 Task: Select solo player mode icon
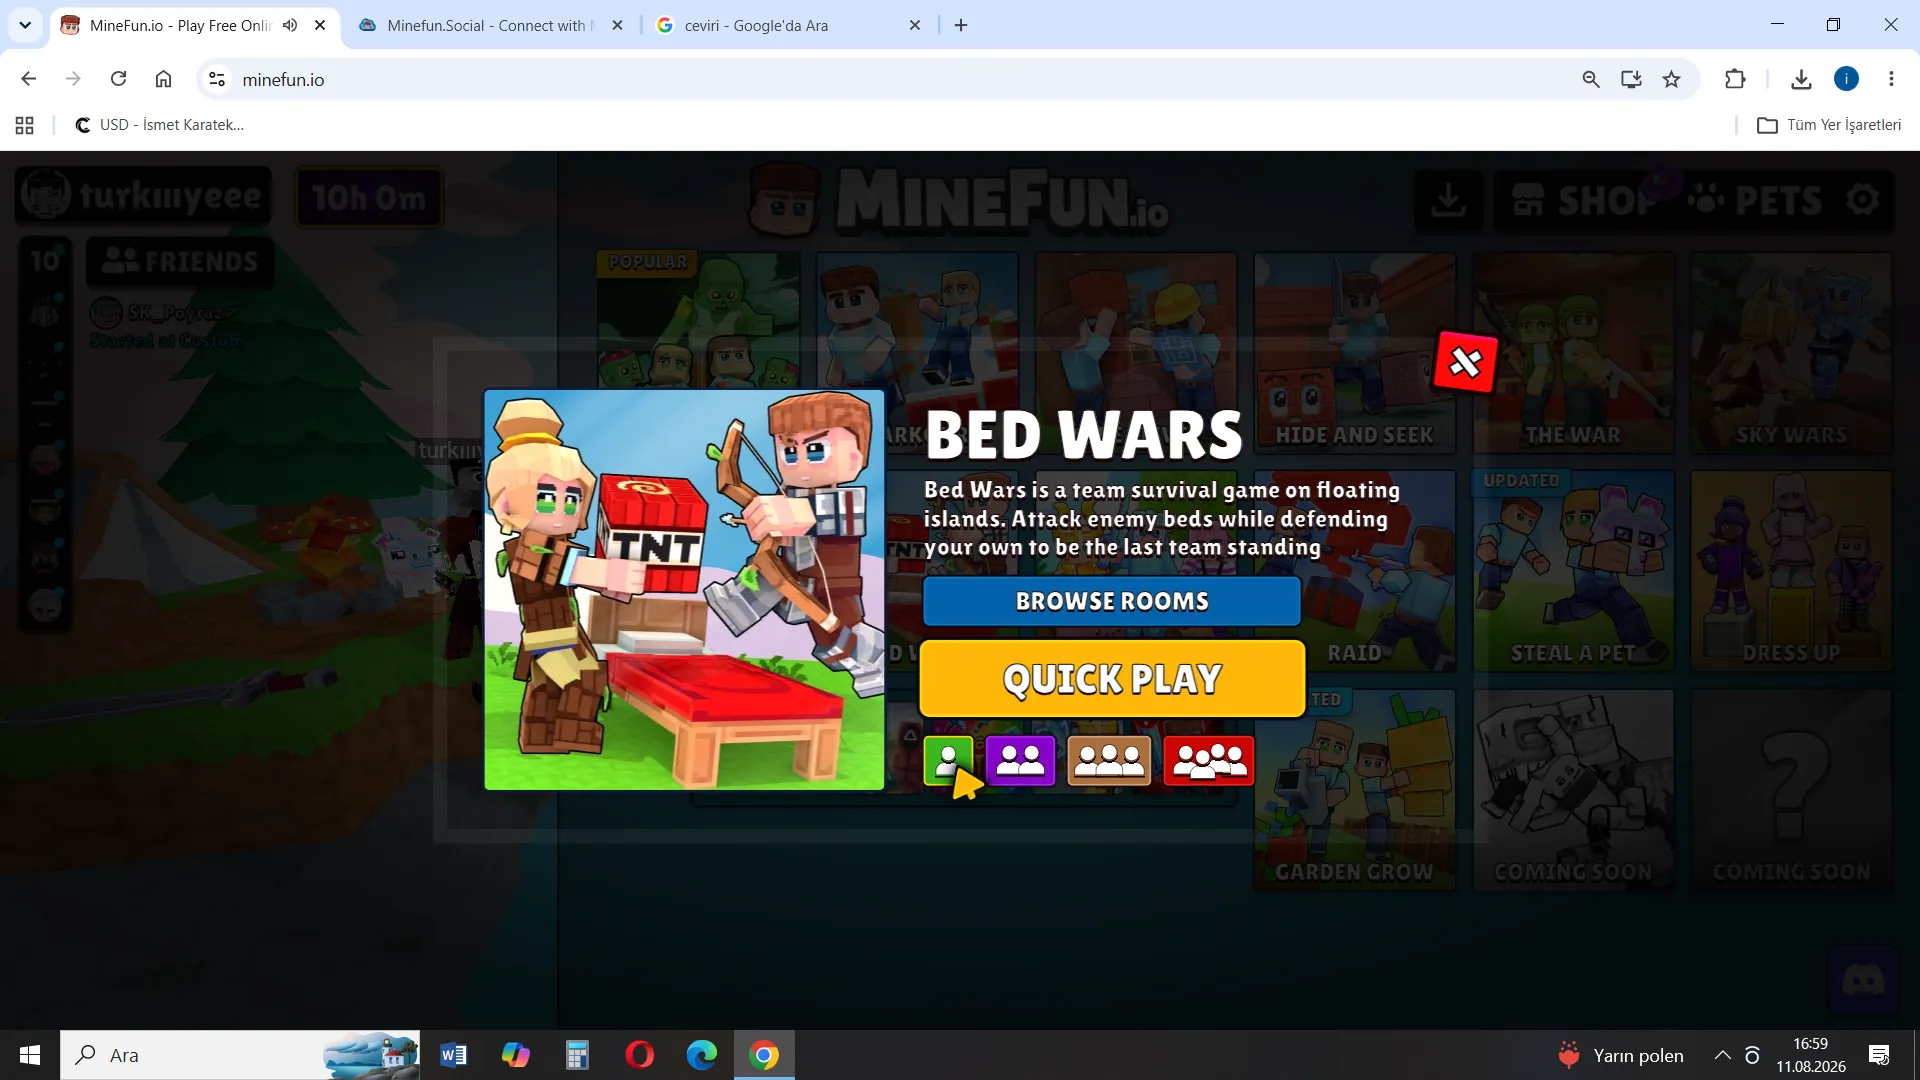pos(948,761)
